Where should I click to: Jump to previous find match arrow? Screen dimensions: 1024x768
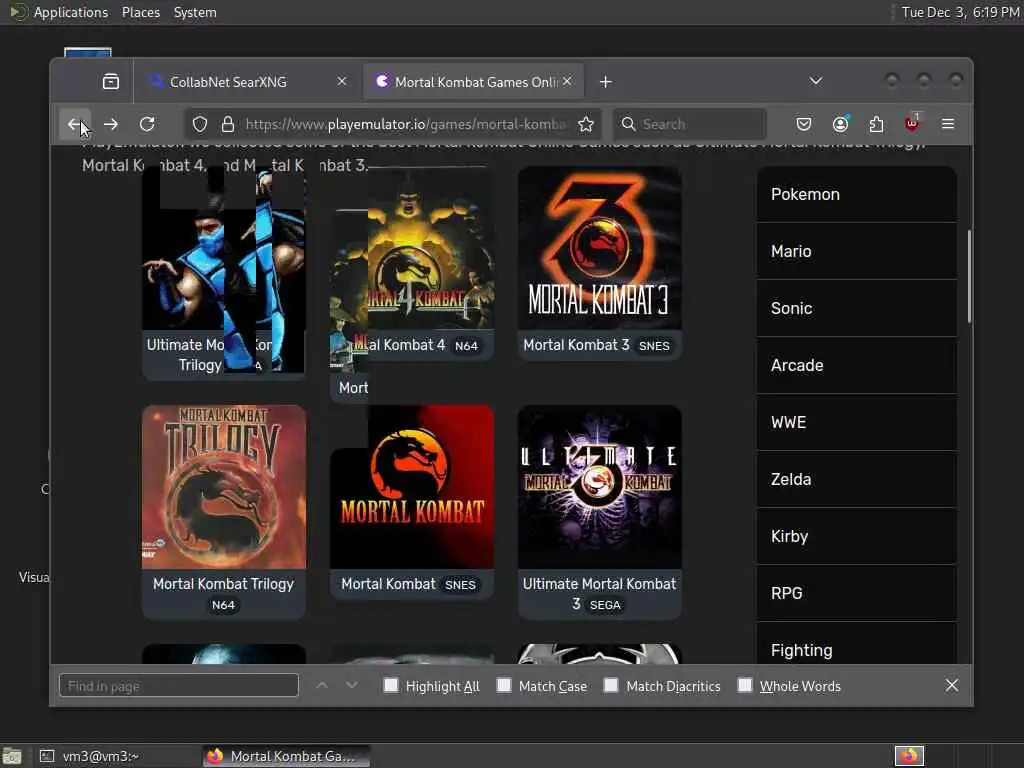(x=321, y=685)
